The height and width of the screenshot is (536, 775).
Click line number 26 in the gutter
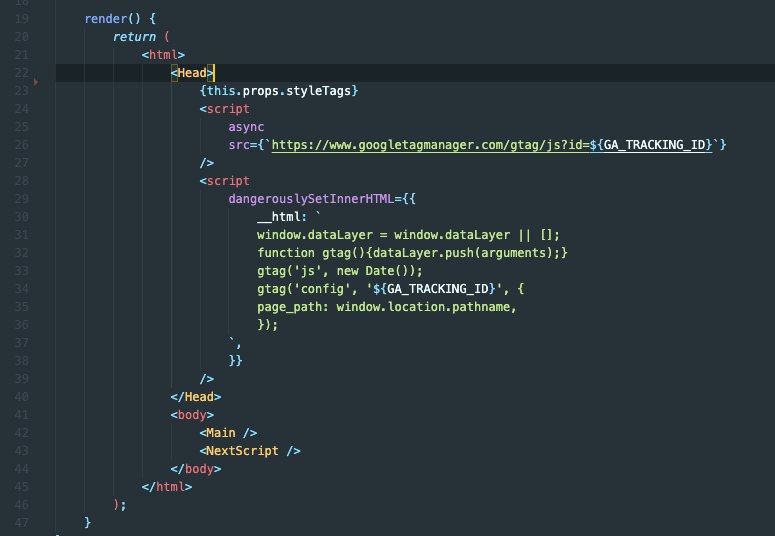(x=22, y=145)
